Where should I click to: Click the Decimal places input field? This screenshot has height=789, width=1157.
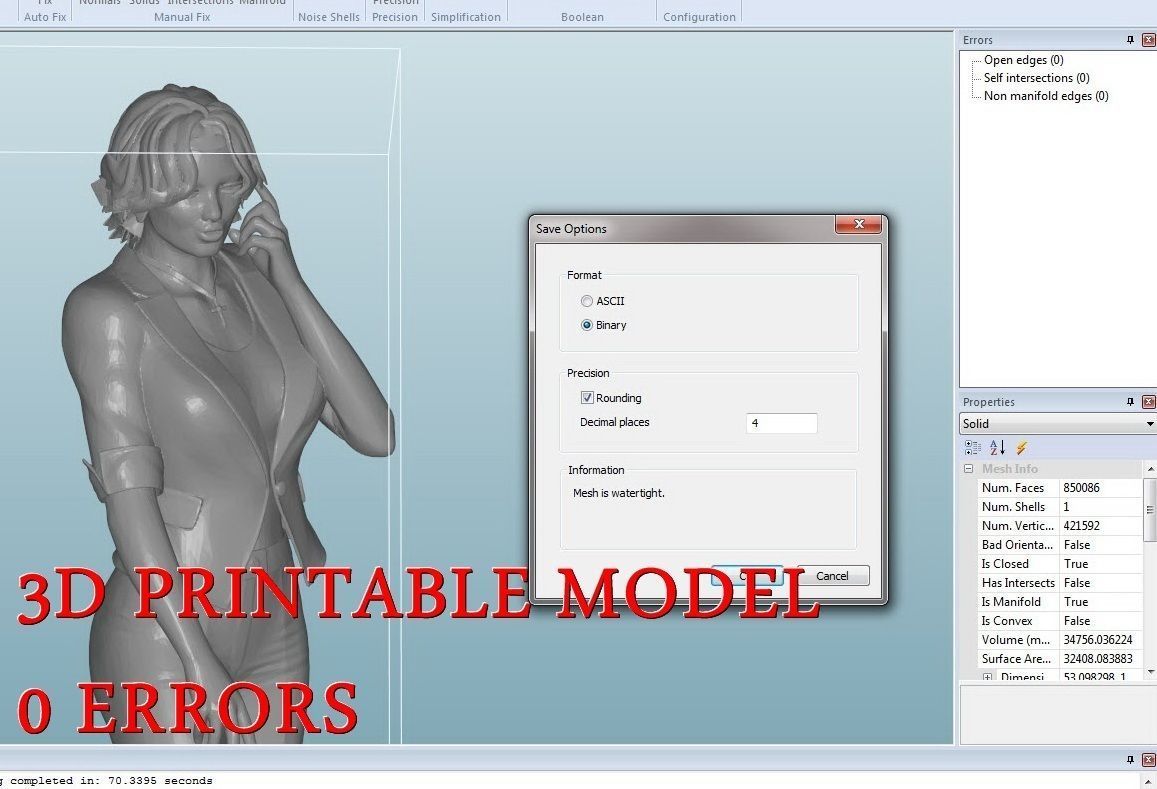point(781,423)
